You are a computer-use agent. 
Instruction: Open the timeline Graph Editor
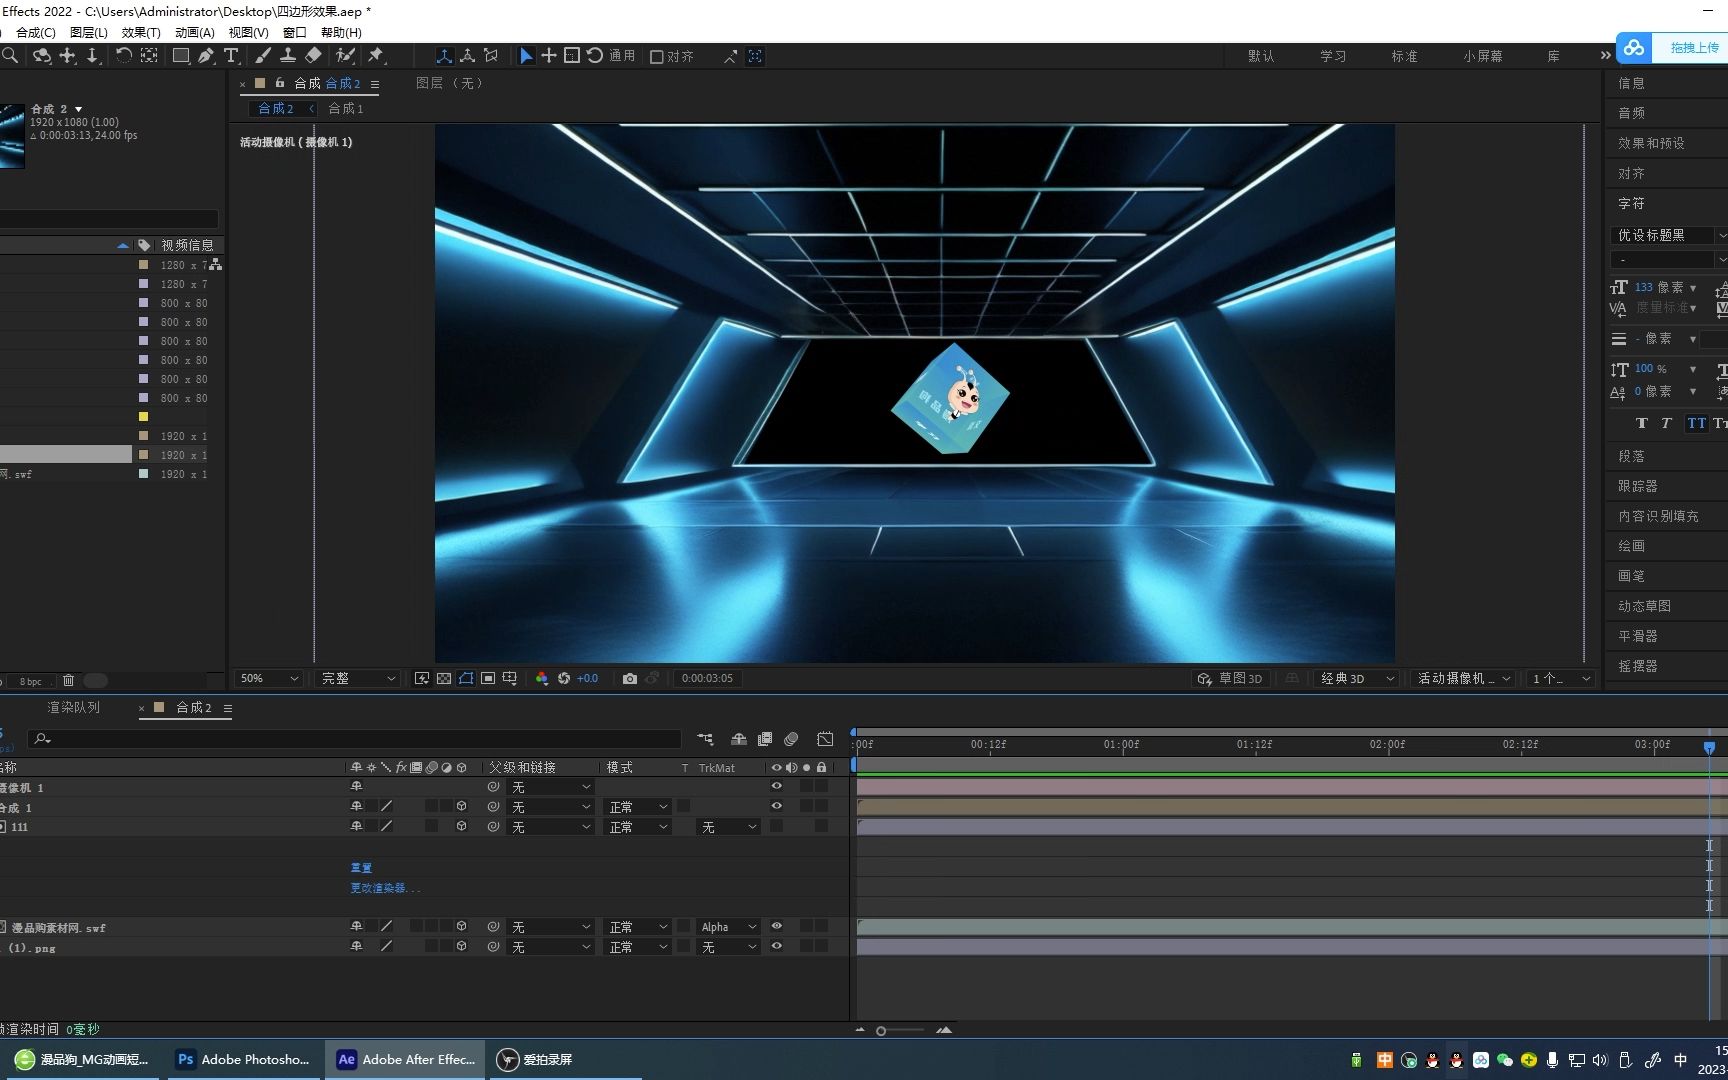[825, 739]
